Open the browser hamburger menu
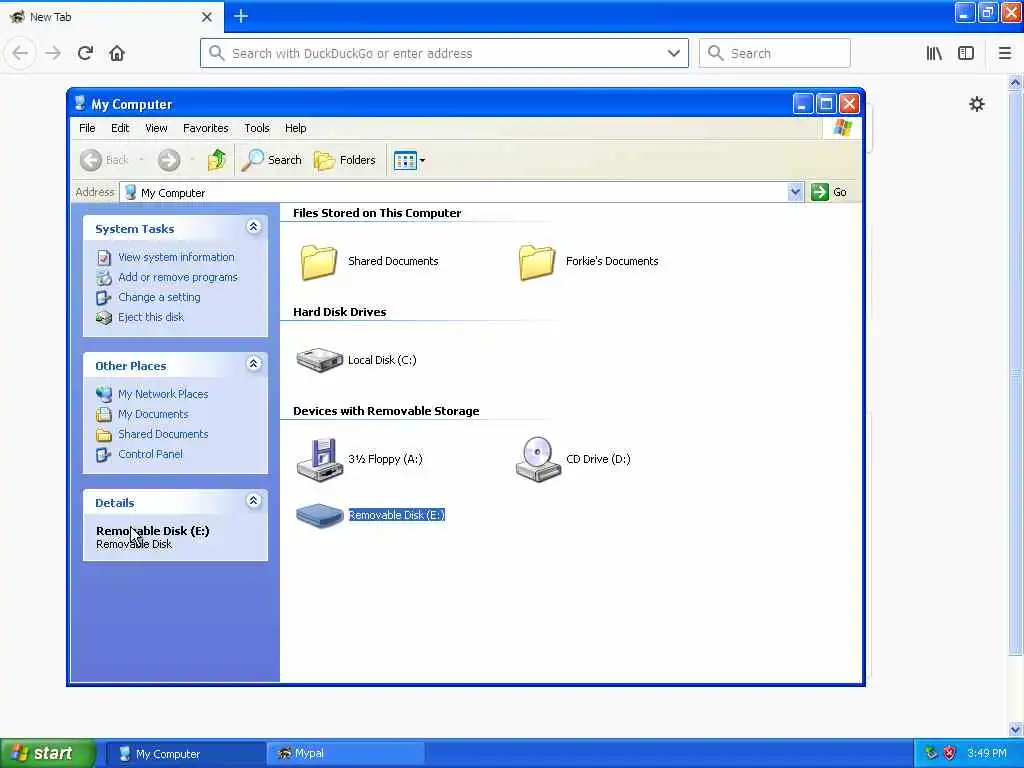The width and height of the screenshot is (1024, 768). (1005, 53)
